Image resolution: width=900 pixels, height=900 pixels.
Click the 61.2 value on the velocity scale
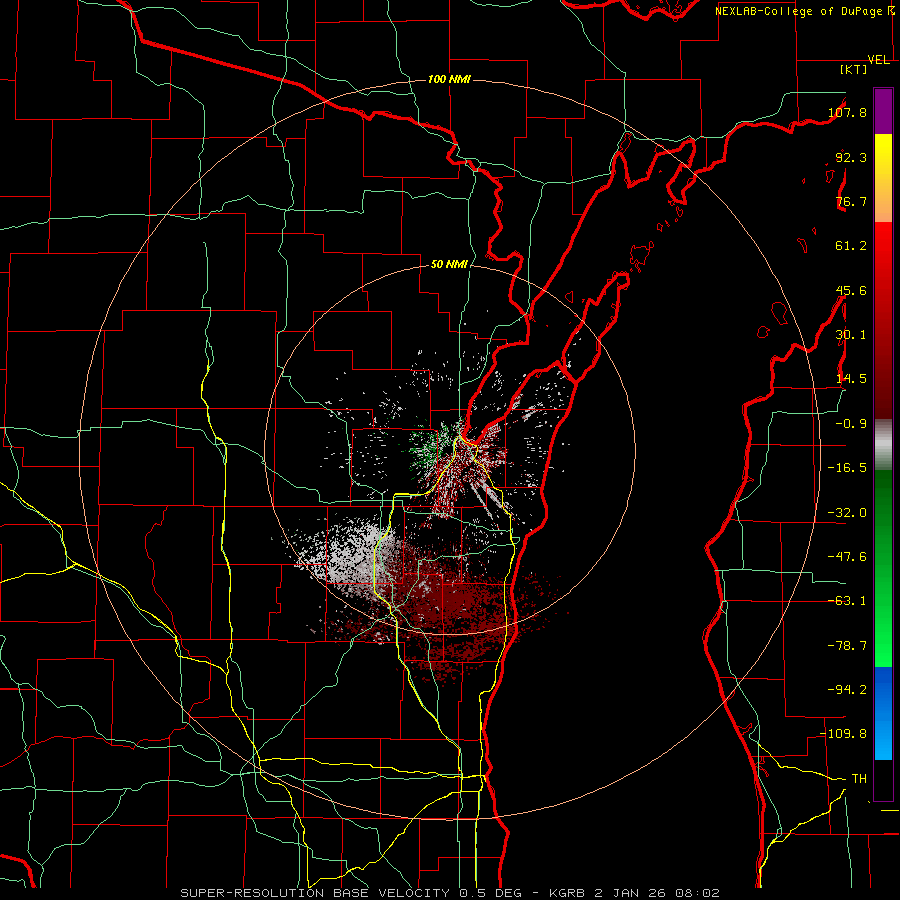(x=851, y=246)
